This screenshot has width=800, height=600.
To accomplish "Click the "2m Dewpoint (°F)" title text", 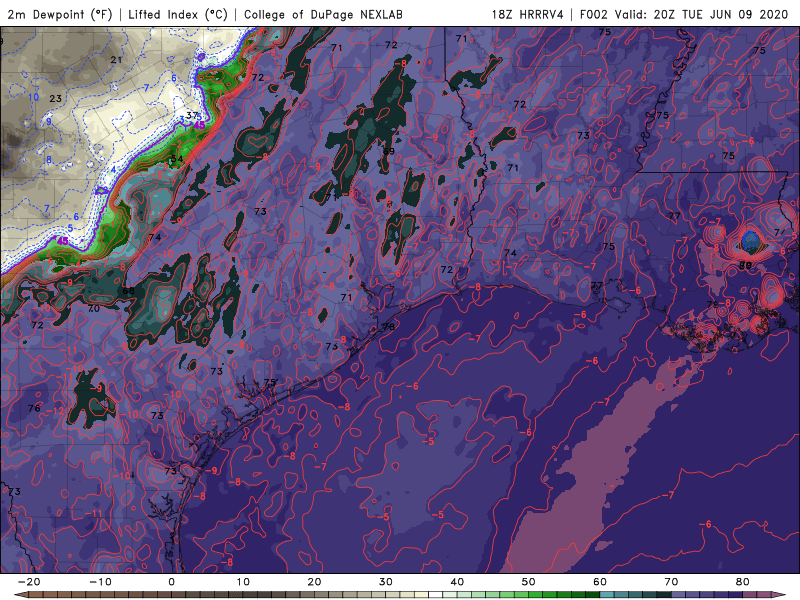I will [60, 15].
